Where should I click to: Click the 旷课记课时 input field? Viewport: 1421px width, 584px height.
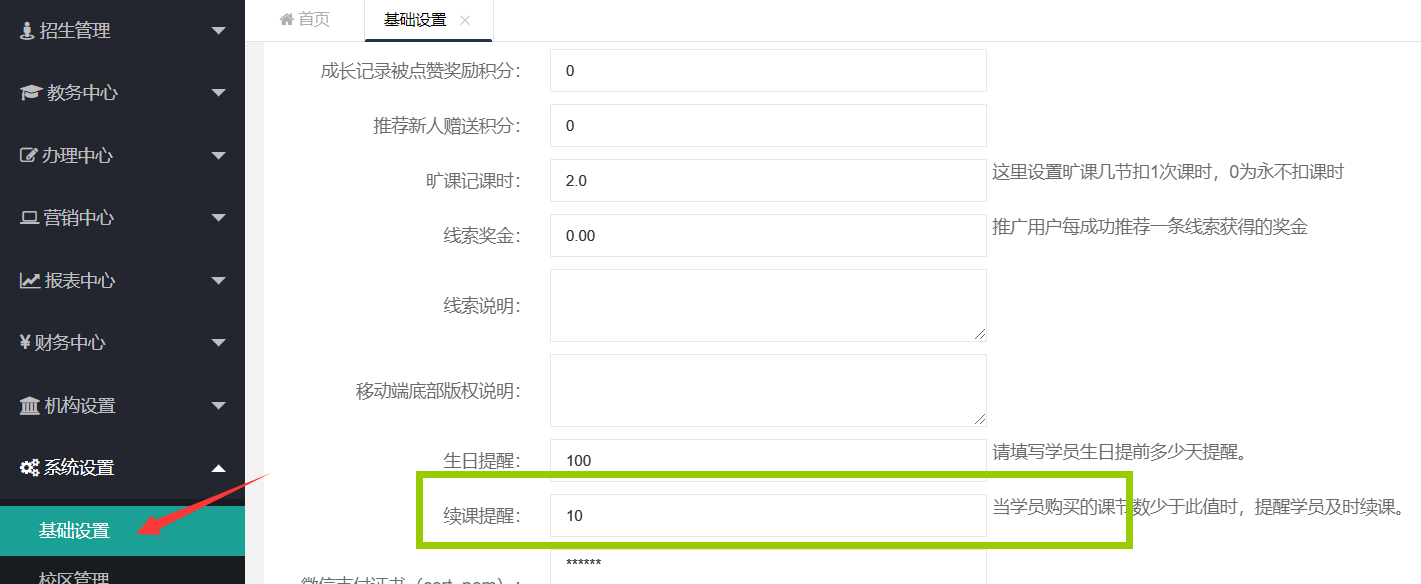coord(767,181)
